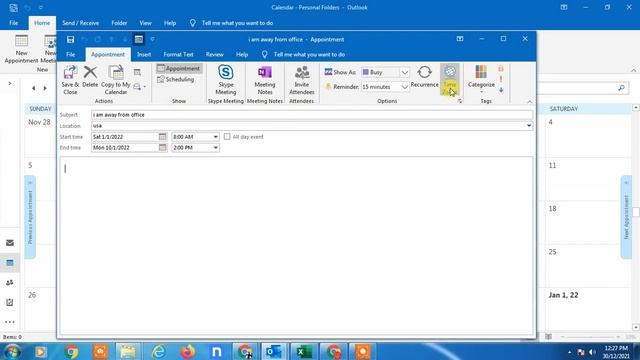Open Internet Explorer from the taskbar
Screen dimensions: 640x360
pyautogui.click(x=158, y=351)
